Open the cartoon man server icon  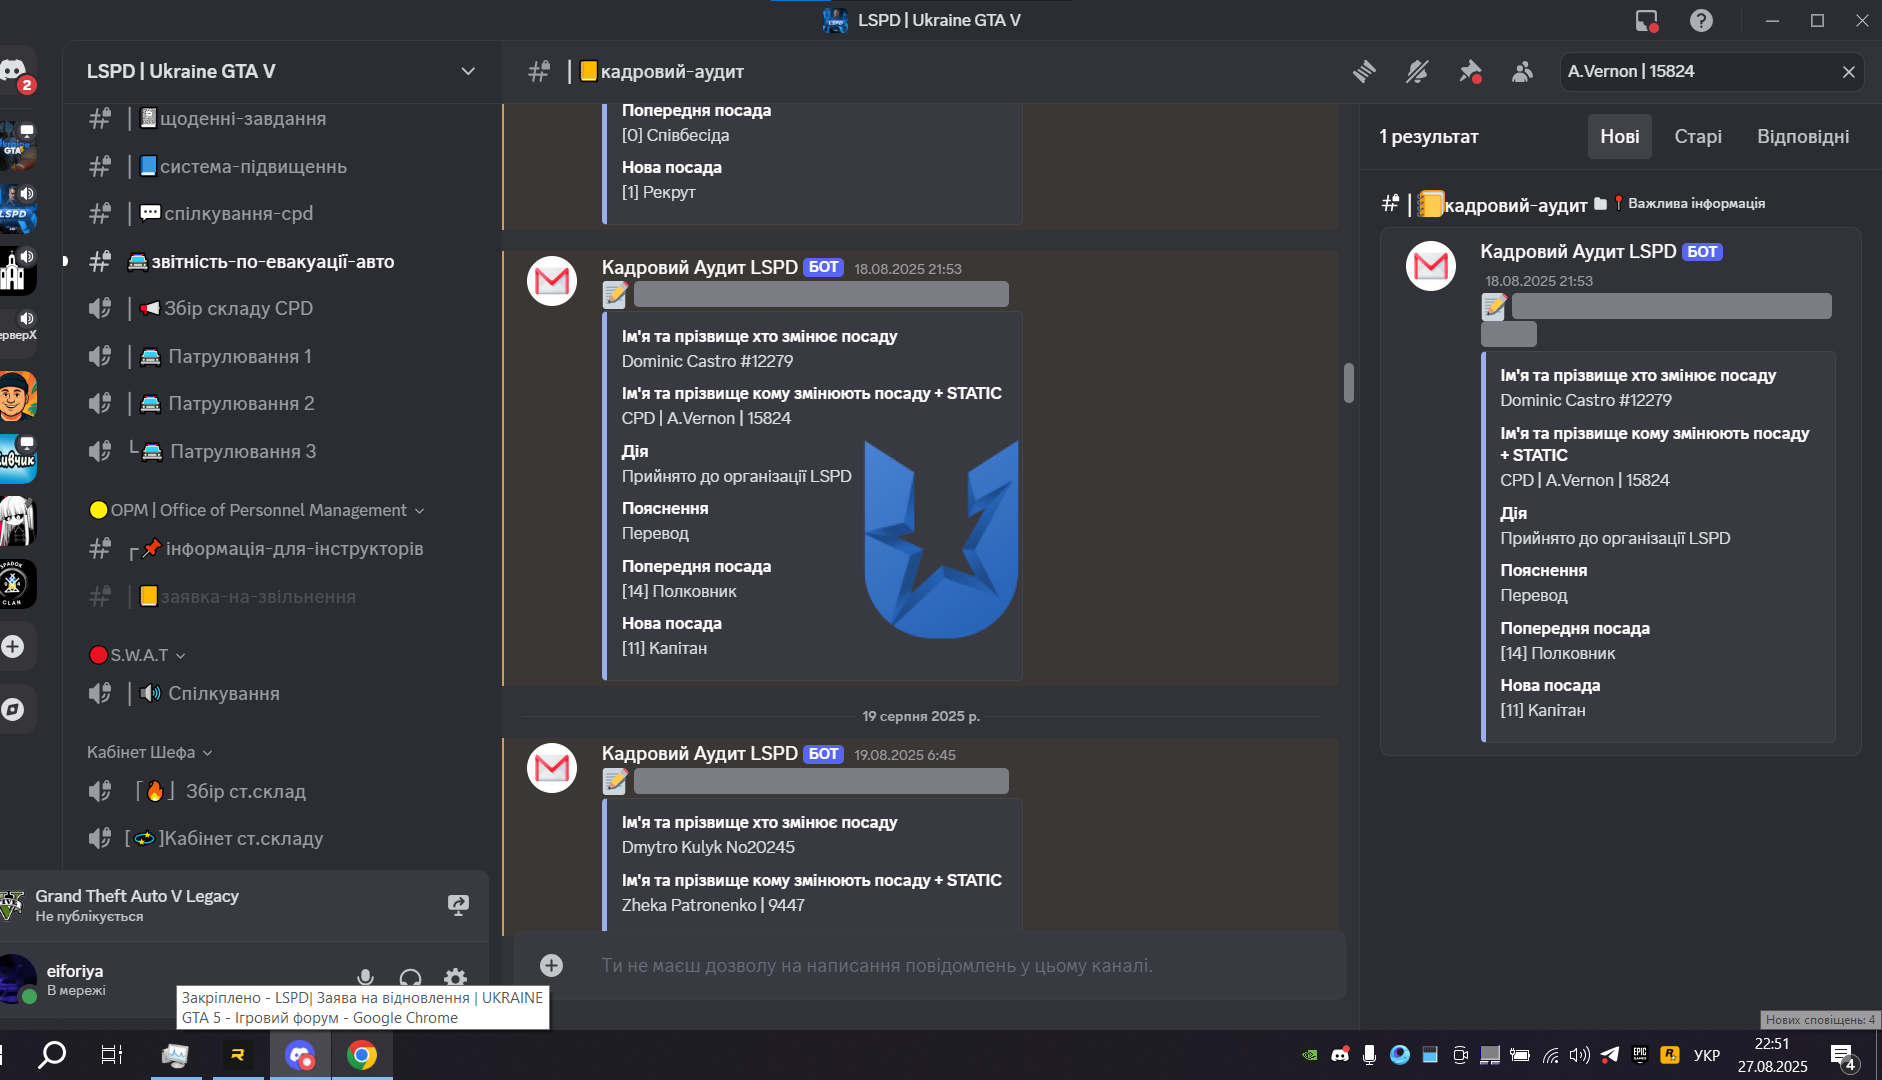[x=16, y=396]
